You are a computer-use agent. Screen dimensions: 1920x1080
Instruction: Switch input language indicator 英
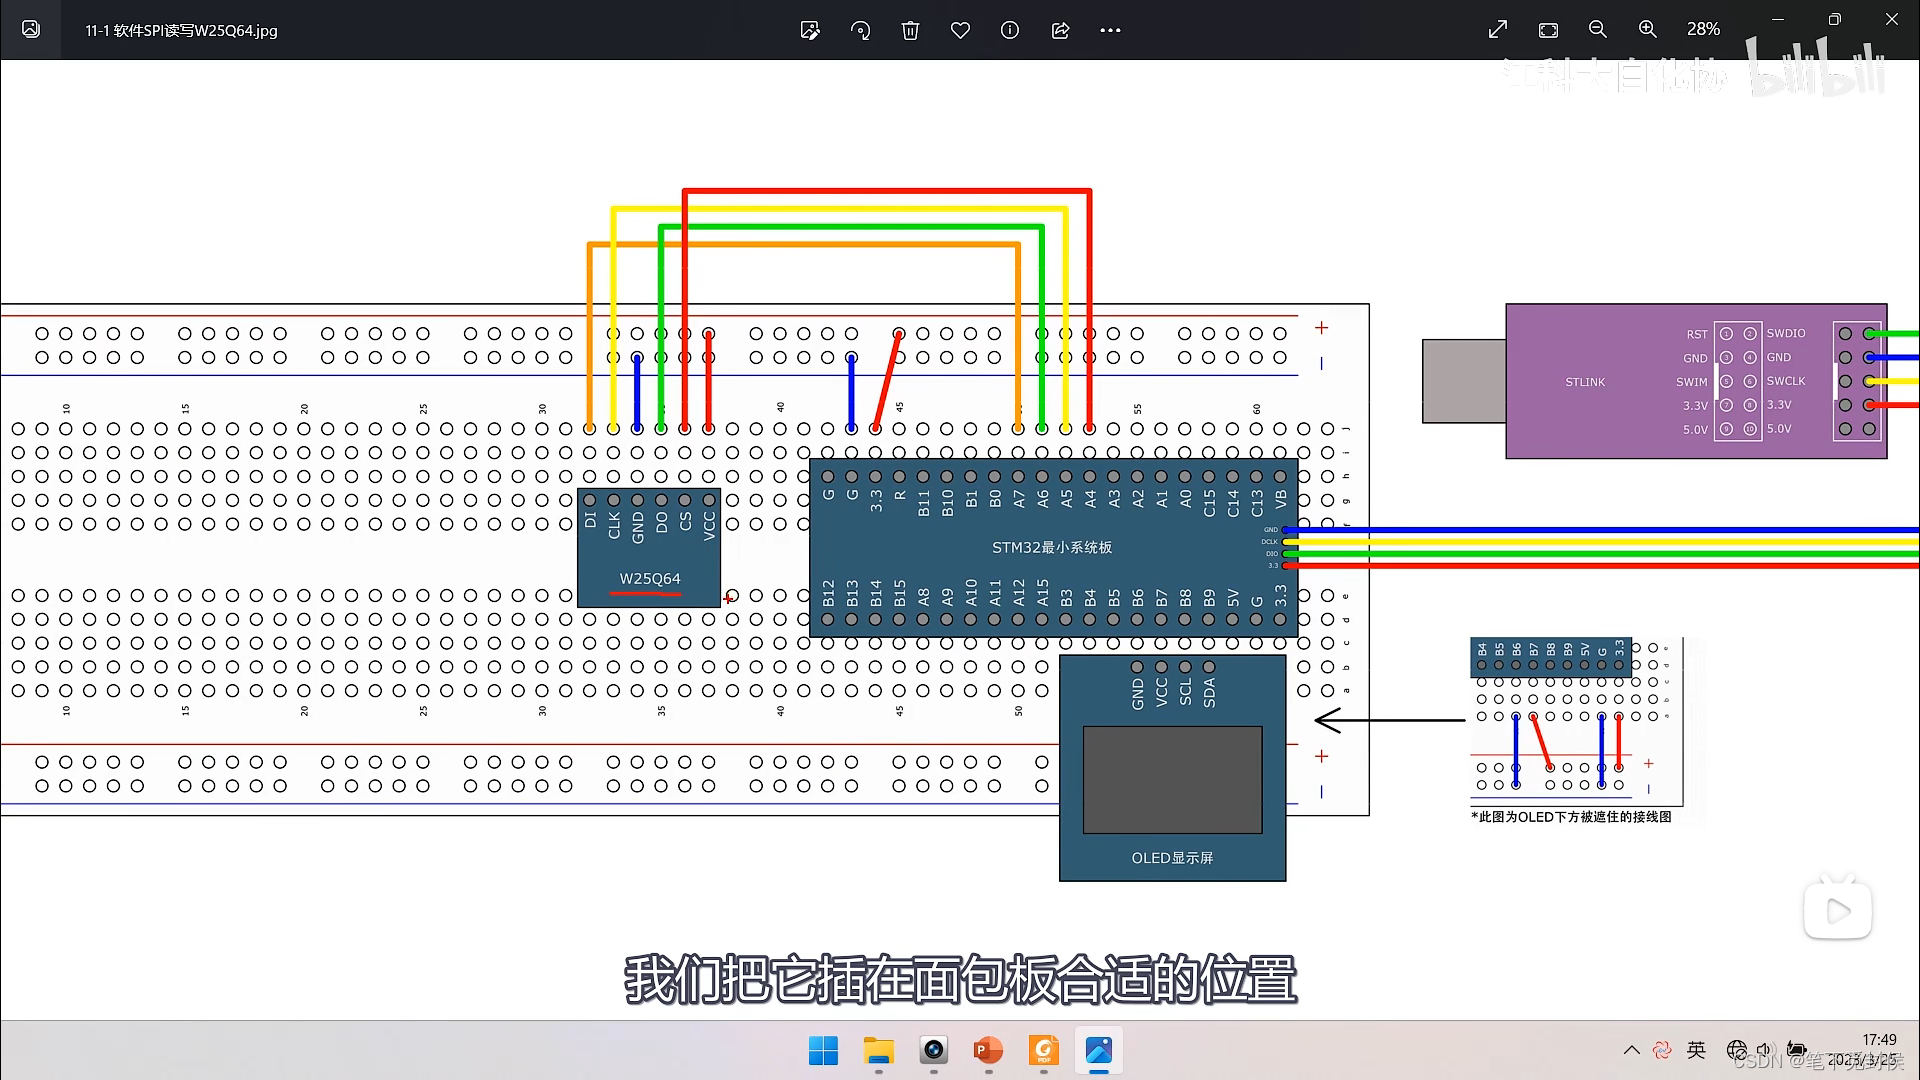(1696, 1050)
